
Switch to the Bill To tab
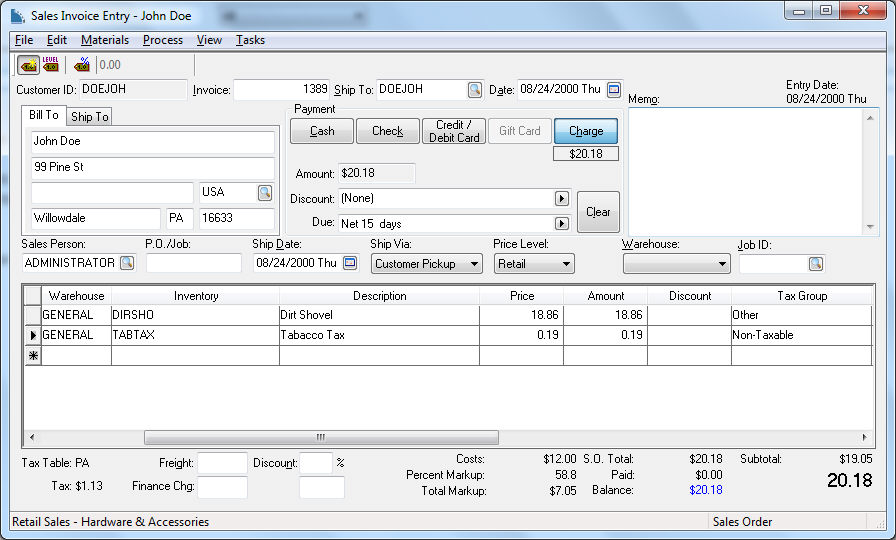44,115
